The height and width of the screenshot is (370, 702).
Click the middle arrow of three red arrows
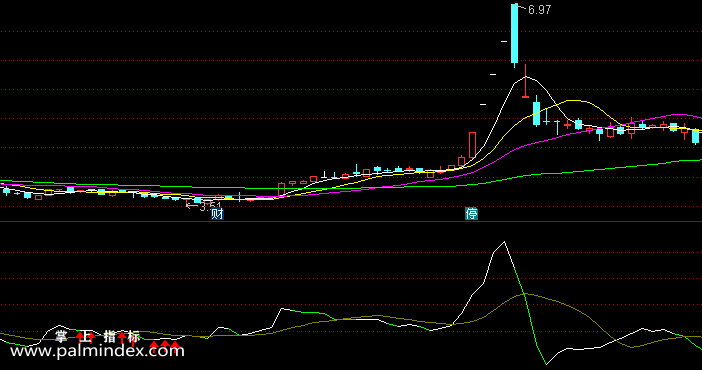coord(164,344)
